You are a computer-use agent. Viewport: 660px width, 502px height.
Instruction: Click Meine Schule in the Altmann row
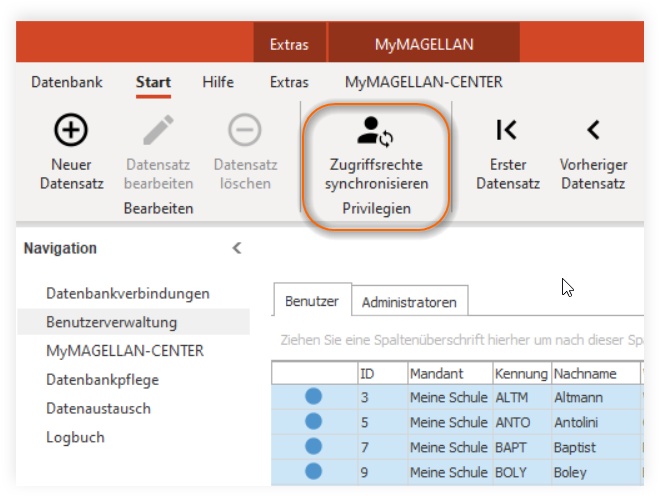tap(449, 397)
